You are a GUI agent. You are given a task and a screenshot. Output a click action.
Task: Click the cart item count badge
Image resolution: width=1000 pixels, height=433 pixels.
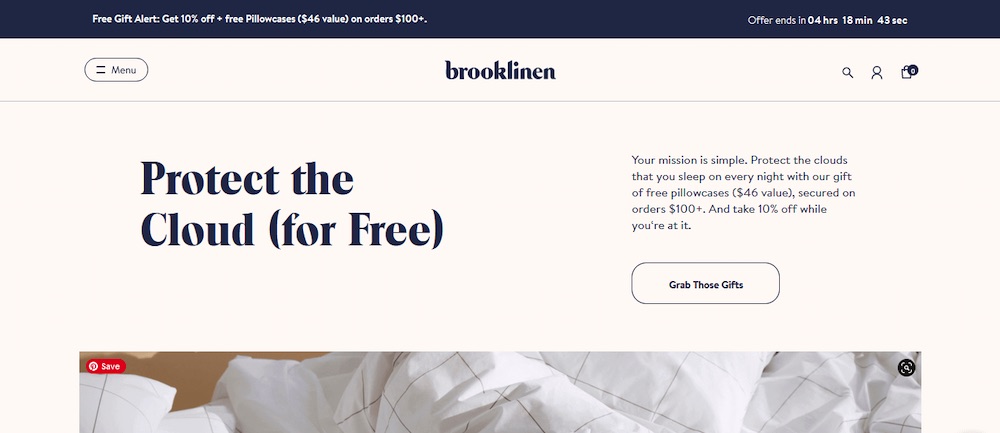913,69
